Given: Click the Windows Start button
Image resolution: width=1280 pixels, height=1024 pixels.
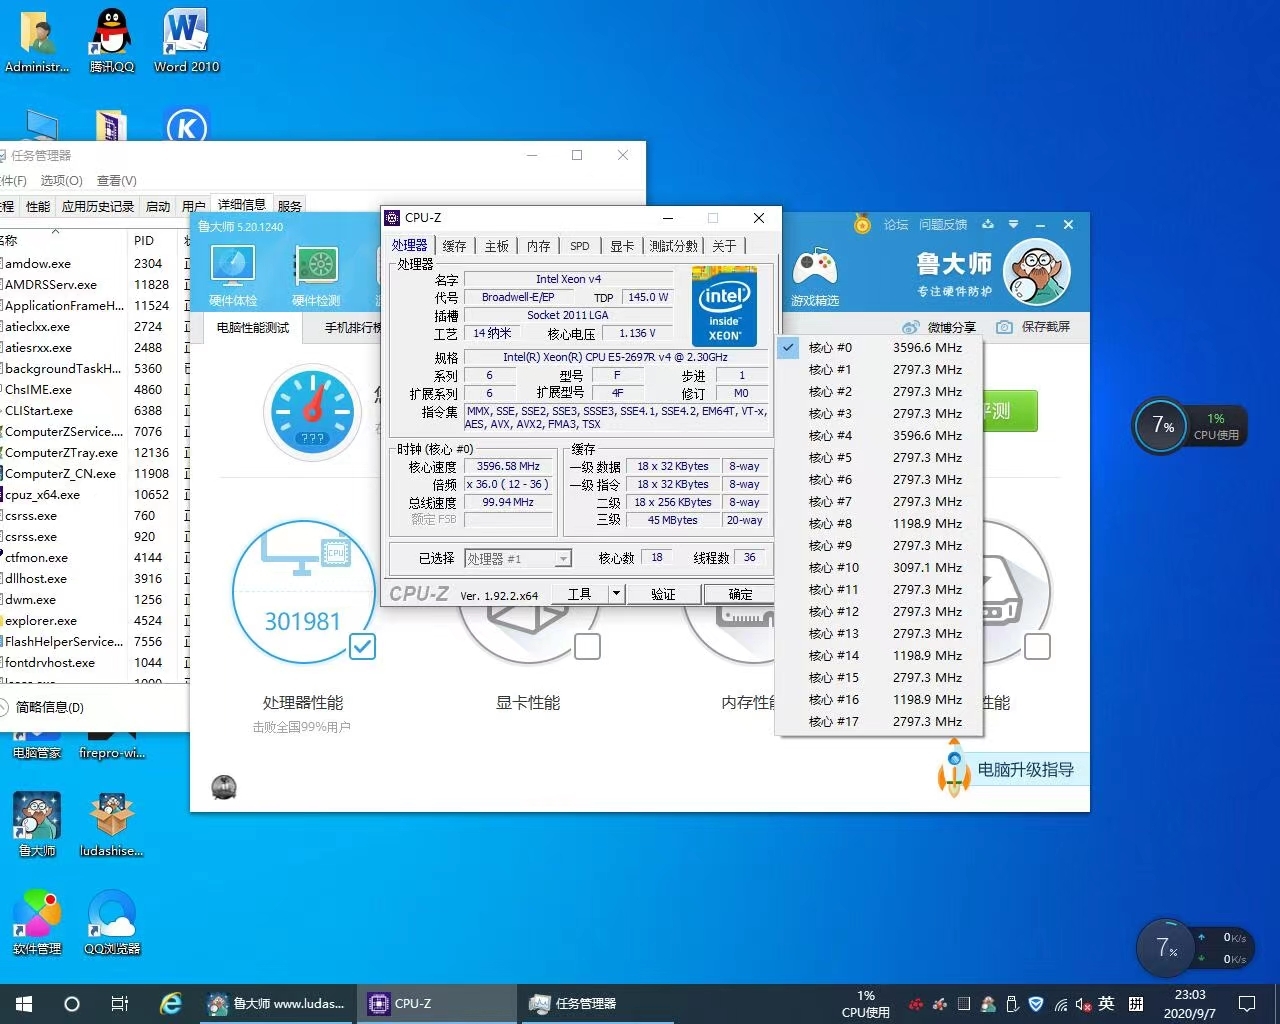Looking at the screenshot, I should click(x=24, y=1003).
